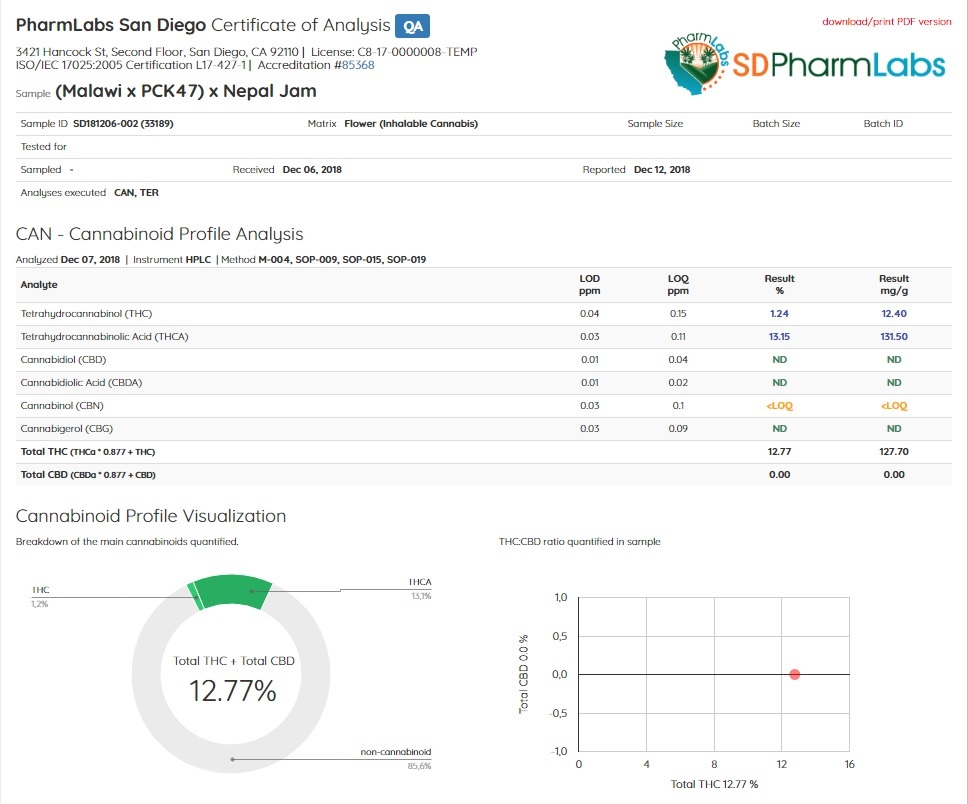Image resolution: width=968 pixels, height=804 pixels.
Task: Click the thin THC donut segment
Action: [x=195, y=596]
